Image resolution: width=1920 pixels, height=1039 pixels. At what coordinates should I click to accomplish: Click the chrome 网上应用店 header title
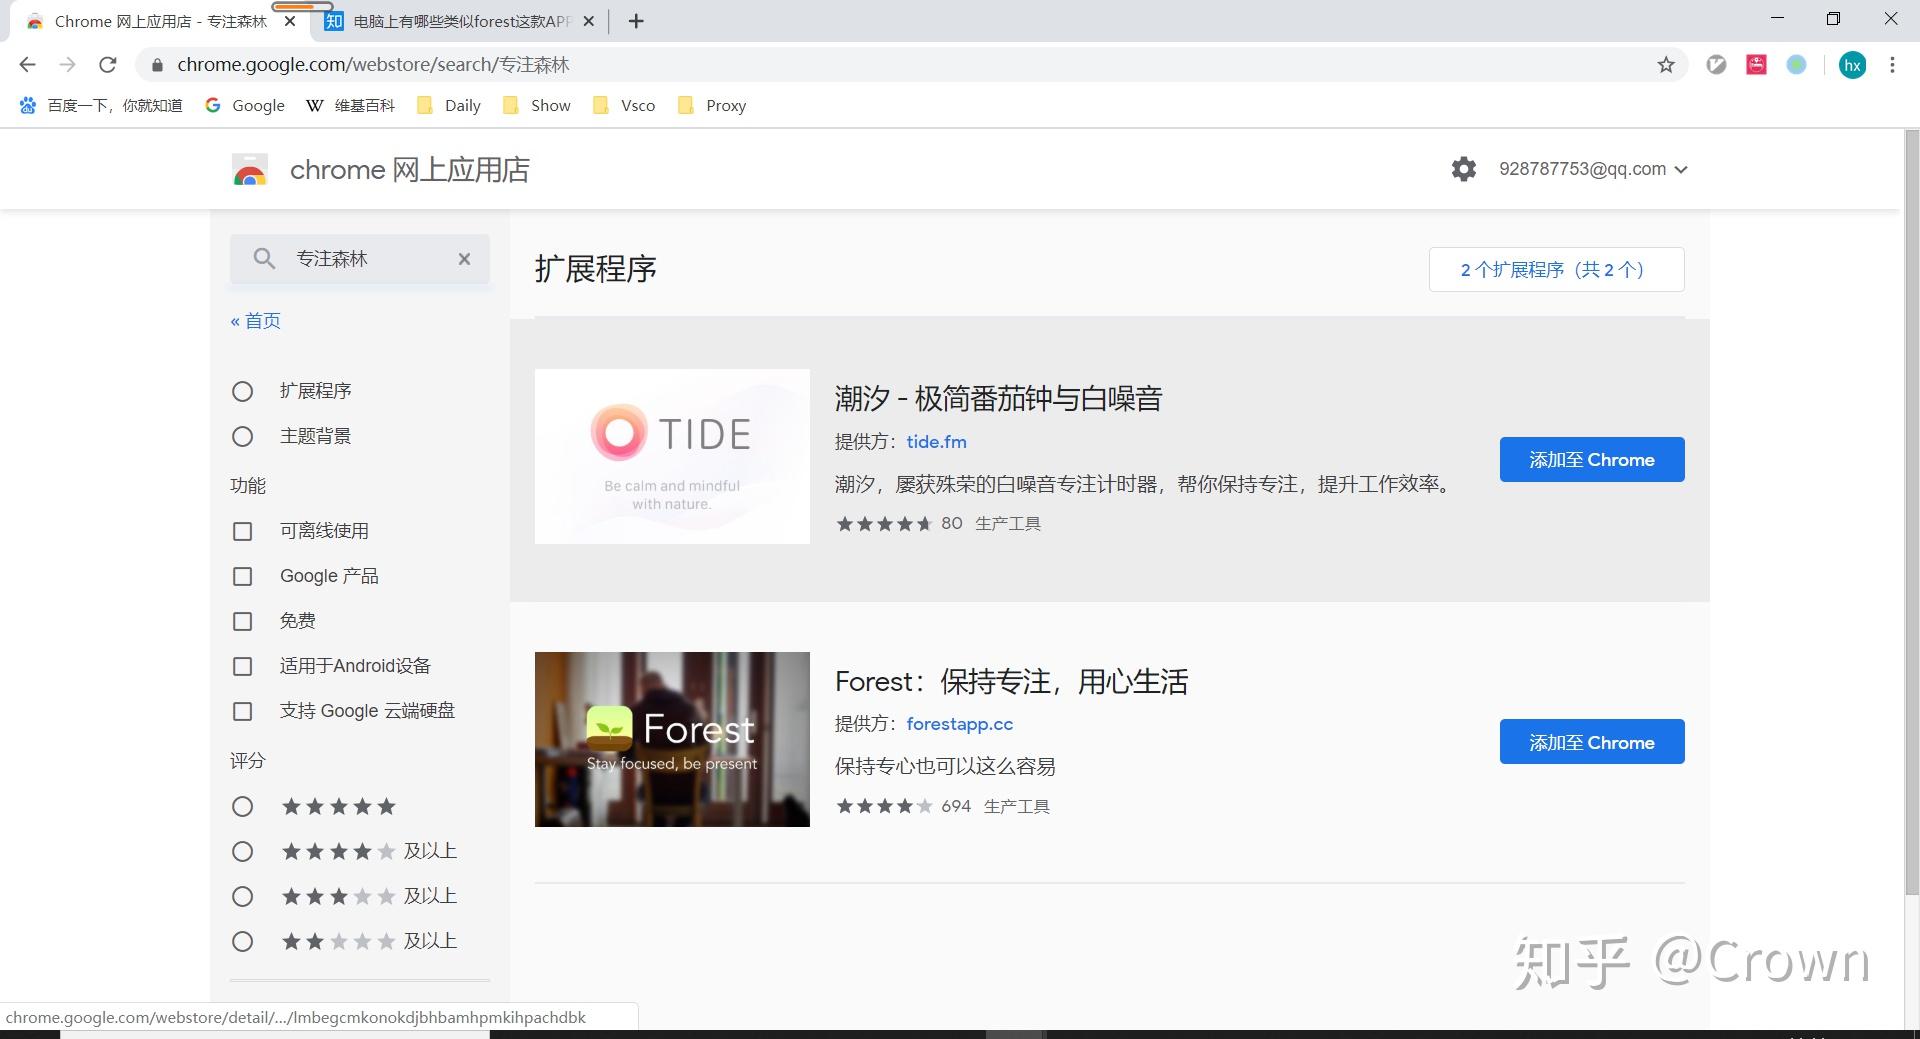click(409, 170)
